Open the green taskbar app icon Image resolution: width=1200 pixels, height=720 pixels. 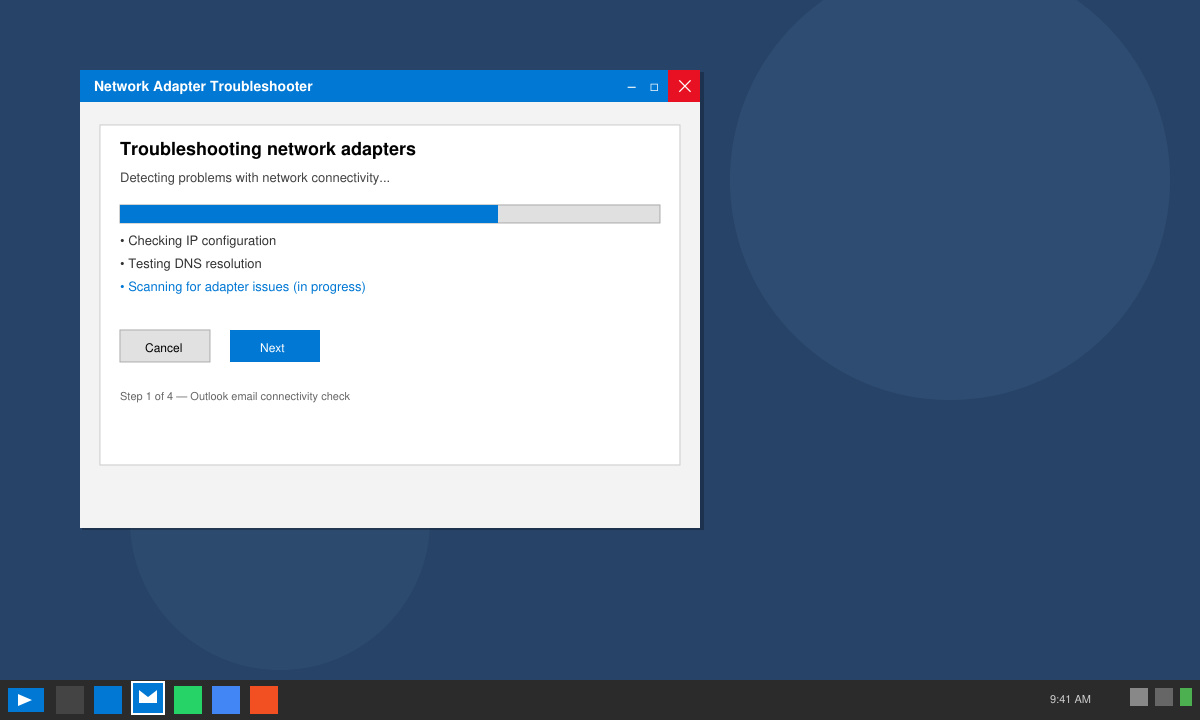click(x=188, y=700)
